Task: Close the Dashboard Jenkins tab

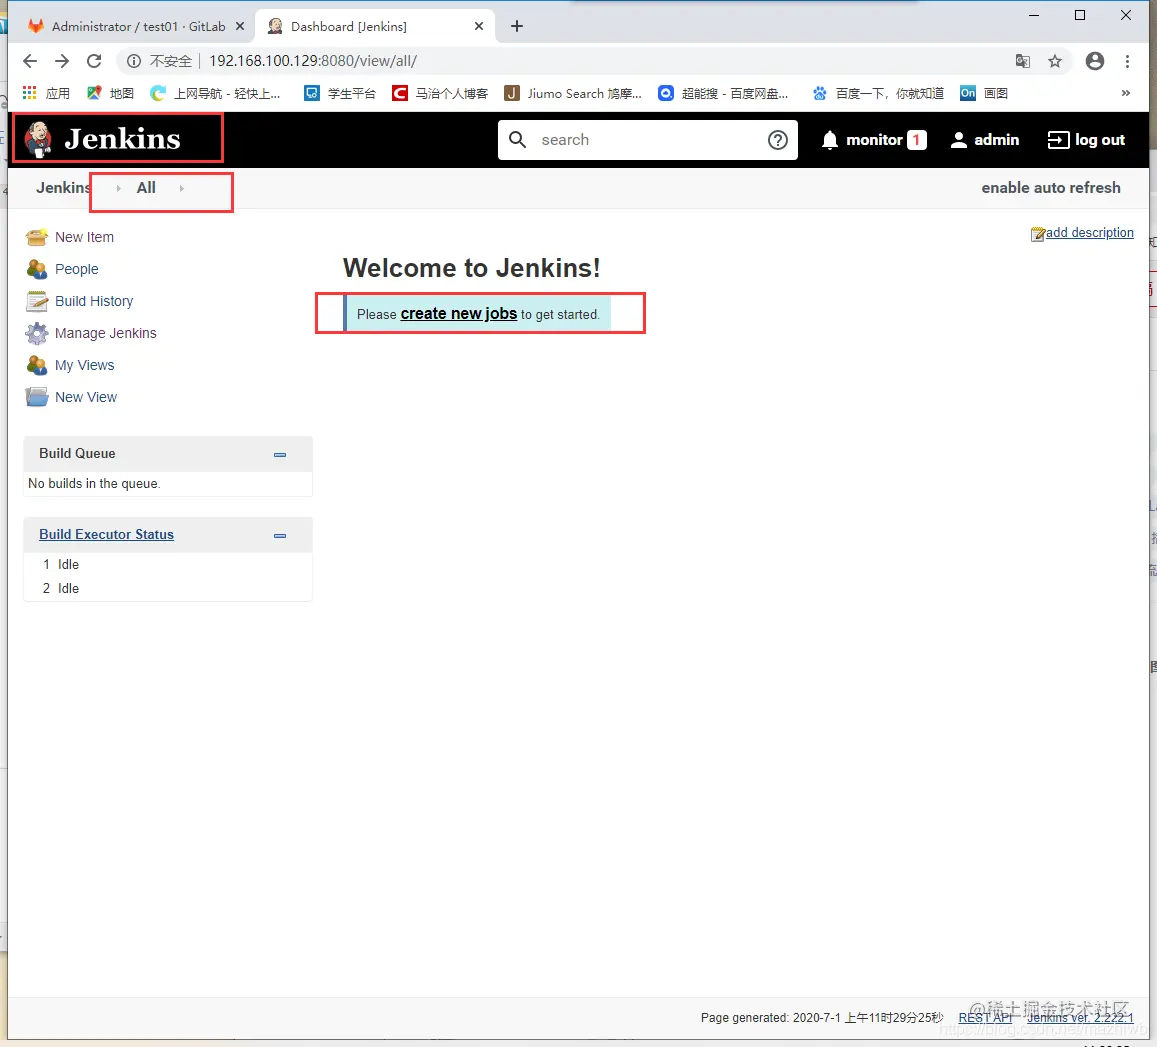Action: point(479,27)
